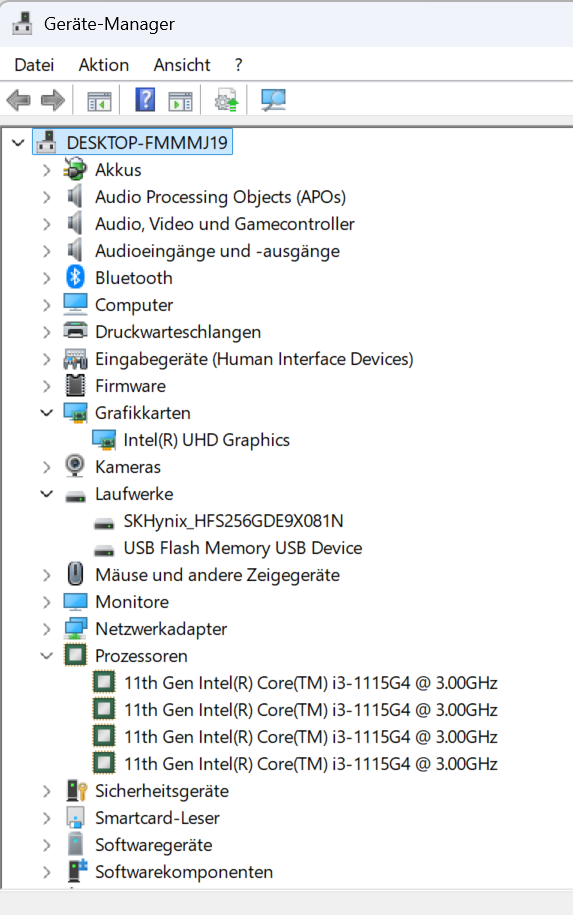Toggle the console tree pane icon

click(x=99, y=100)
